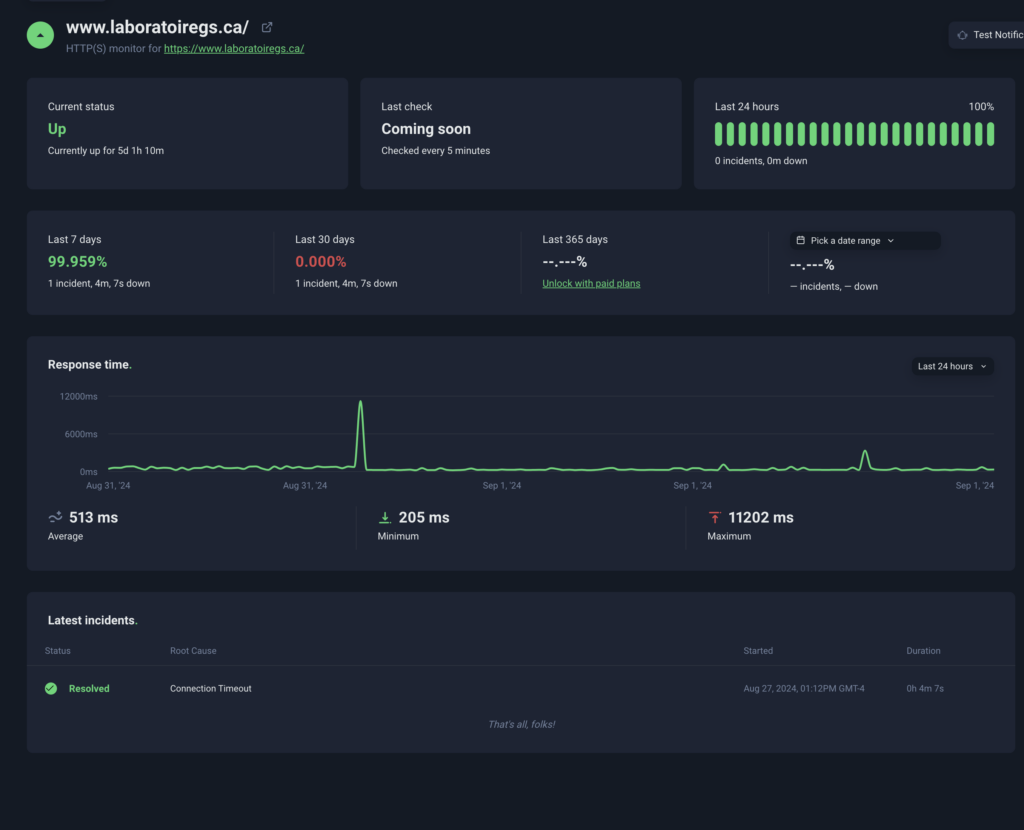1024x830 pixels.
Task: Click the Test Notification bell icon
Action: pyautogui.click(x=962, y=35)
